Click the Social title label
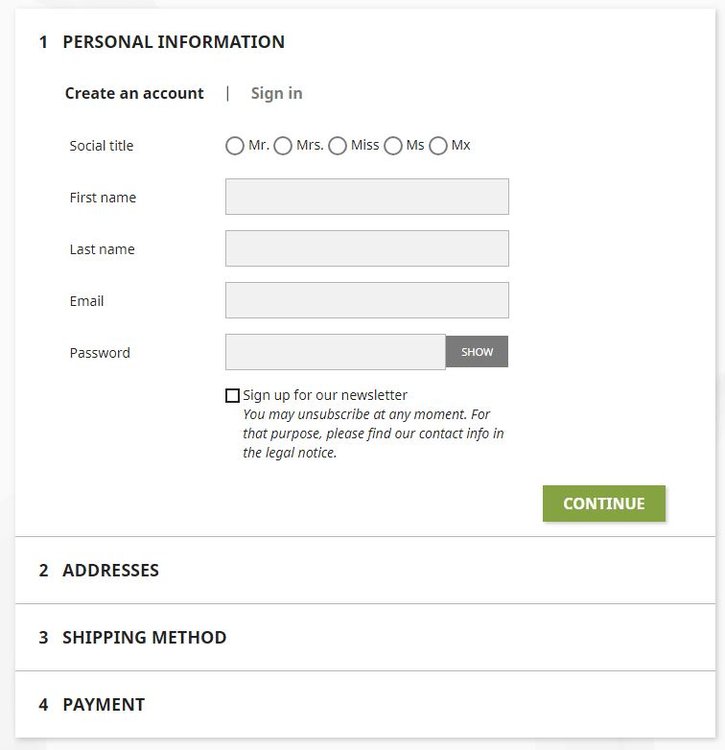Screen dimensions: 725x750 [101, 146]
